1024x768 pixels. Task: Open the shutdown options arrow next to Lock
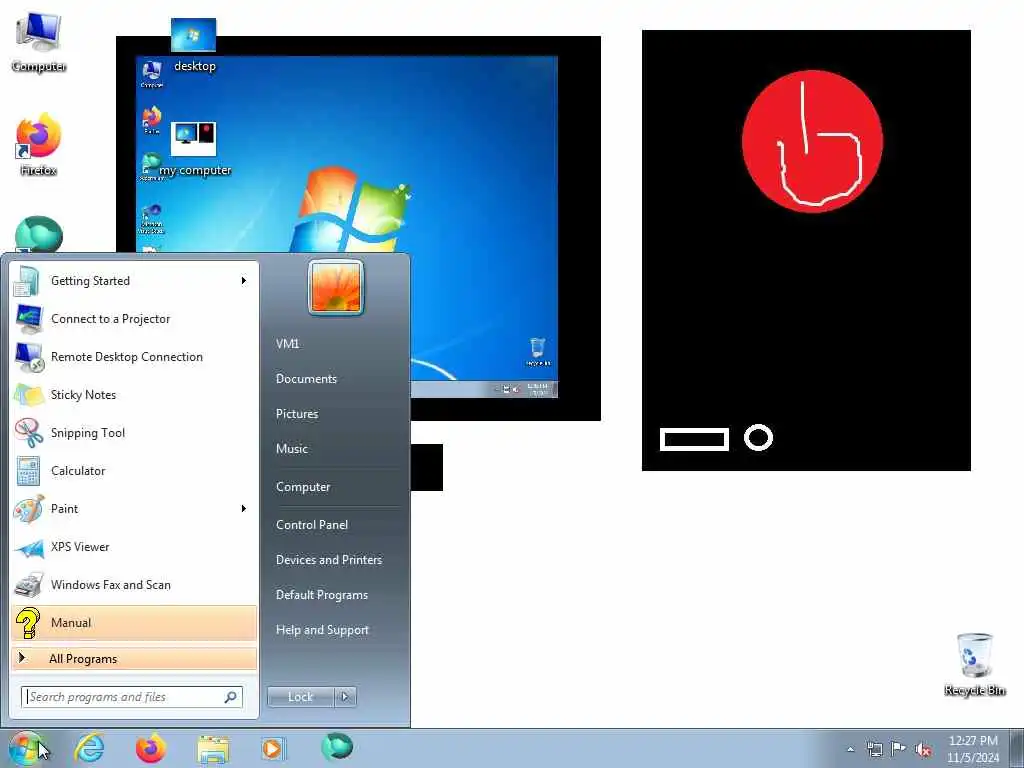(x=345, y=697)
